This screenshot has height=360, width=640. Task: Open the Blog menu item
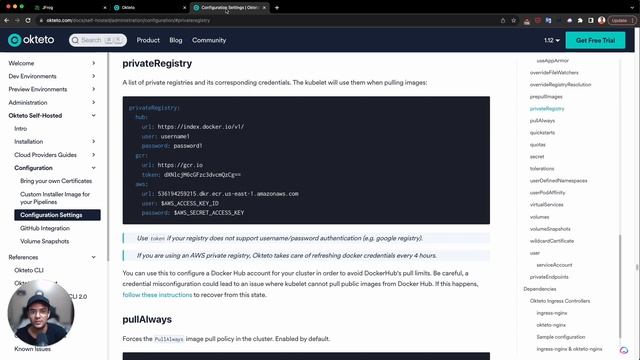[176, 40]
